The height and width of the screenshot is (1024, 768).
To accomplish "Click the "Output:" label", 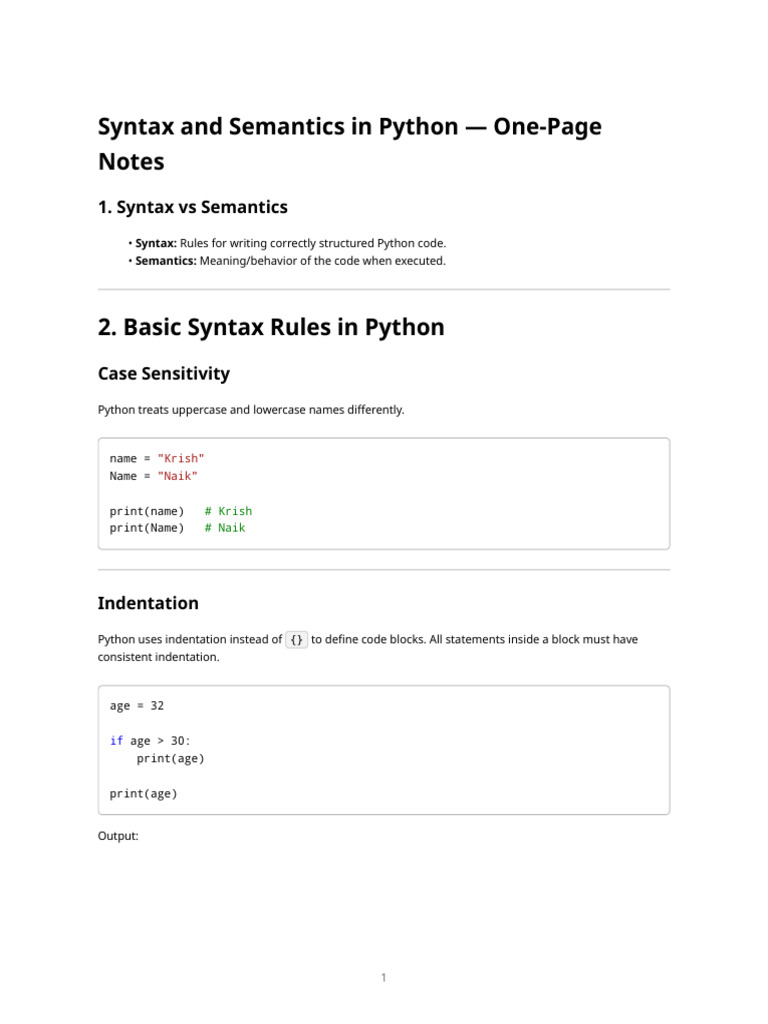I will coord(118,836).
